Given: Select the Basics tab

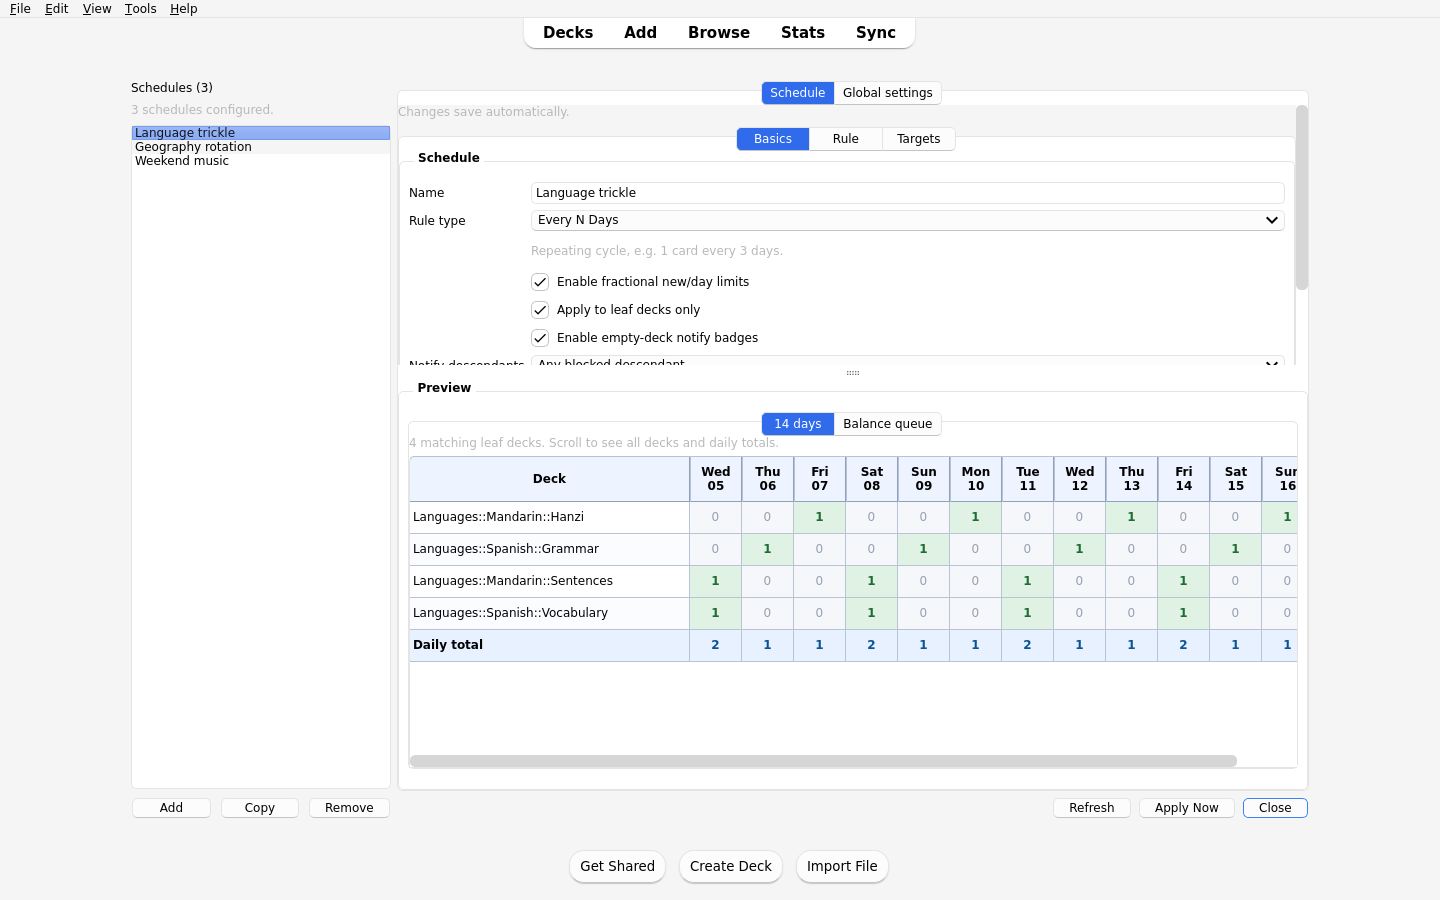Looking at the screenshot, I should point(773,139).
